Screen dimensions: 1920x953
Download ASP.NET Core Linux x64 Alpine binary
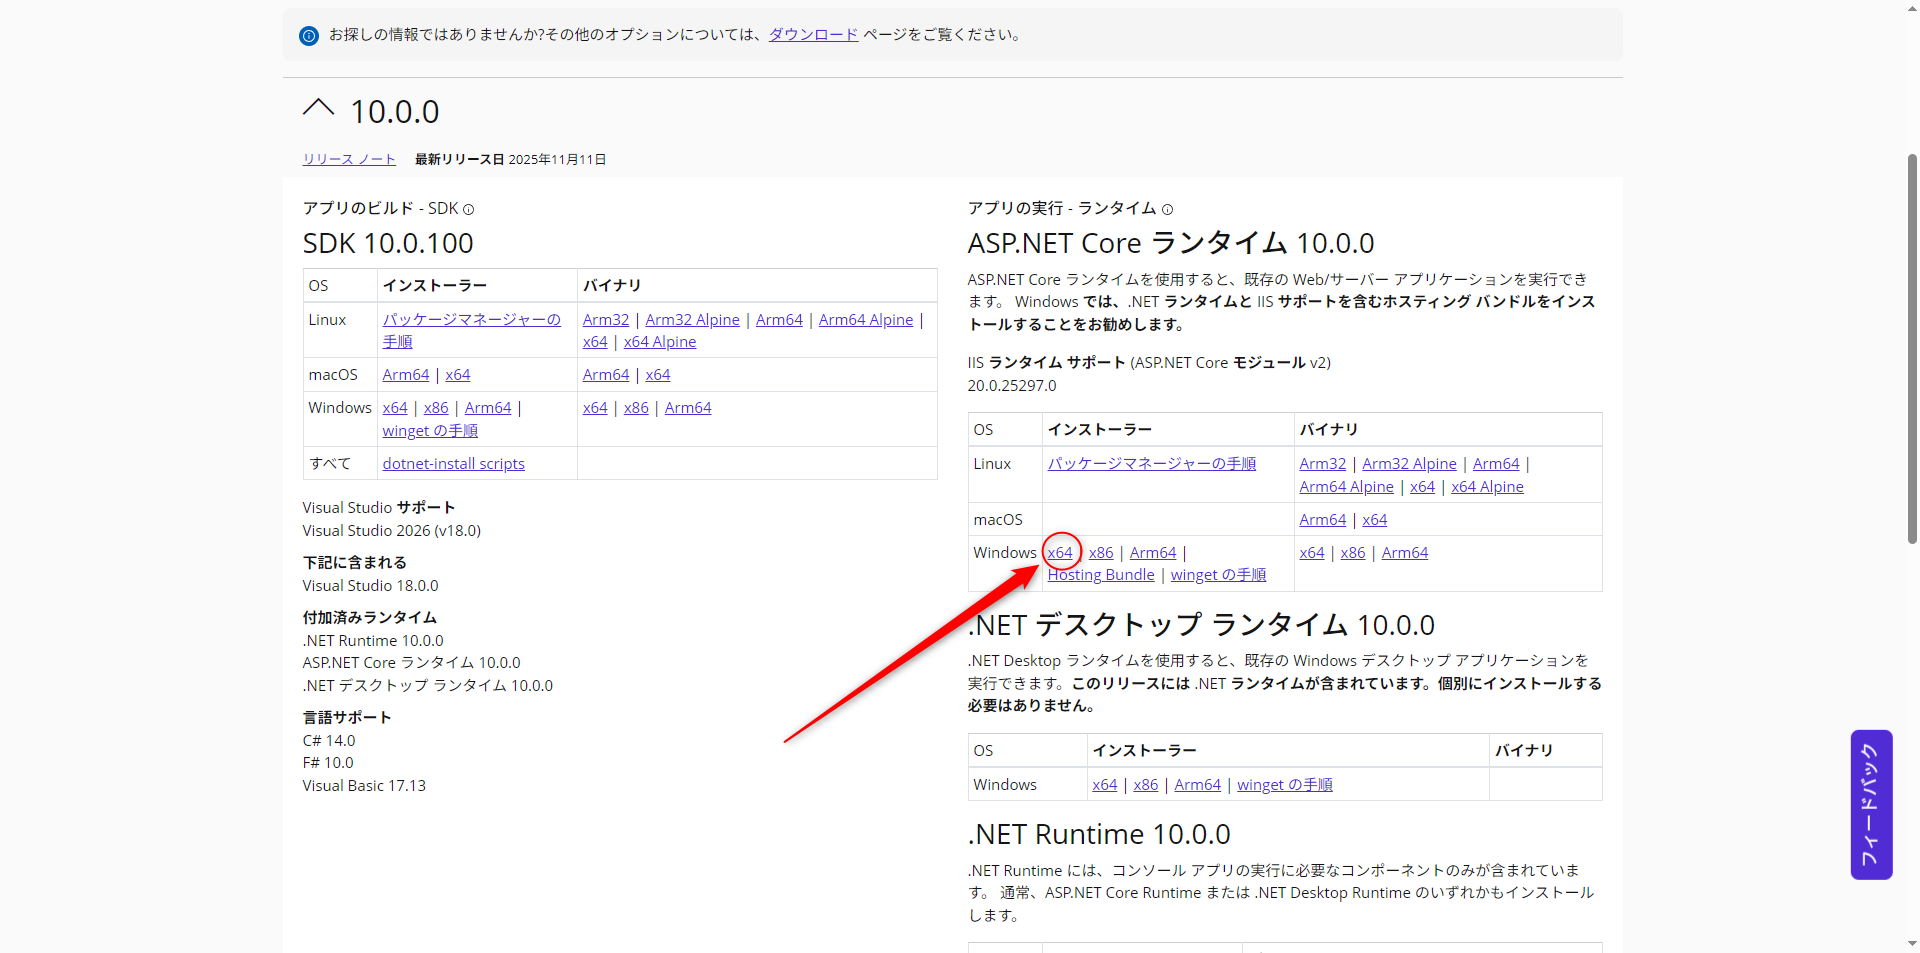(x=1487, y=487)
